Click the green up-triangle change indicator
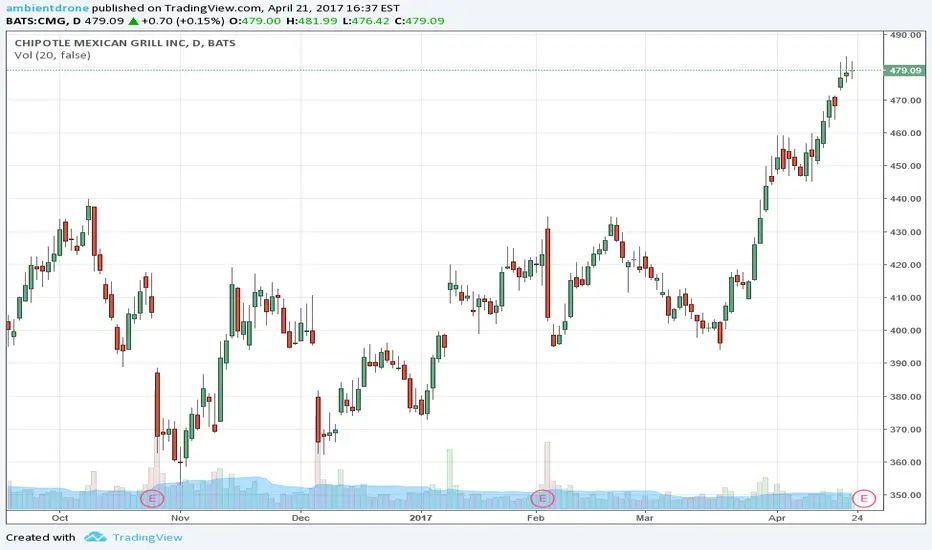Image resolution: width=932 pixels, height=550 pixels. click(133, 21)
